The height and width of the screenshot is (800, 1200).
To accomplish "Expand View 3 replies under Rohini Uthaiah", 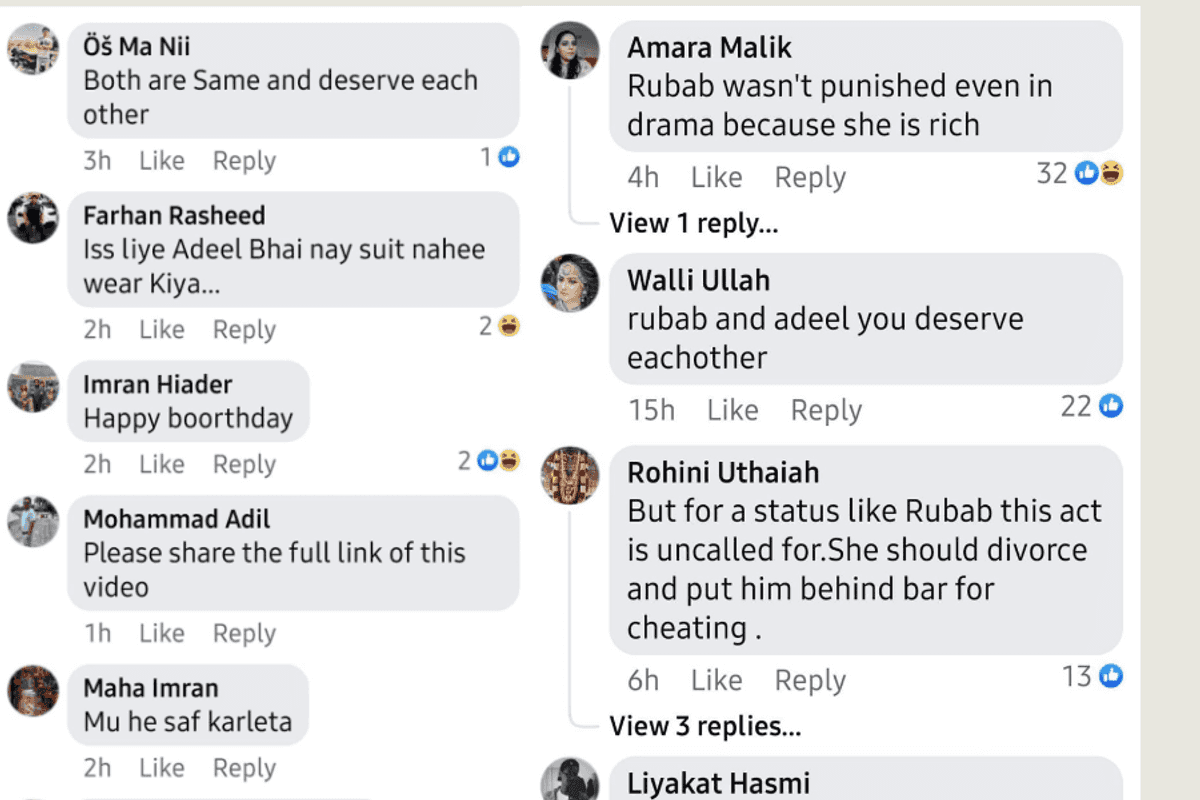I will point(705,726).
